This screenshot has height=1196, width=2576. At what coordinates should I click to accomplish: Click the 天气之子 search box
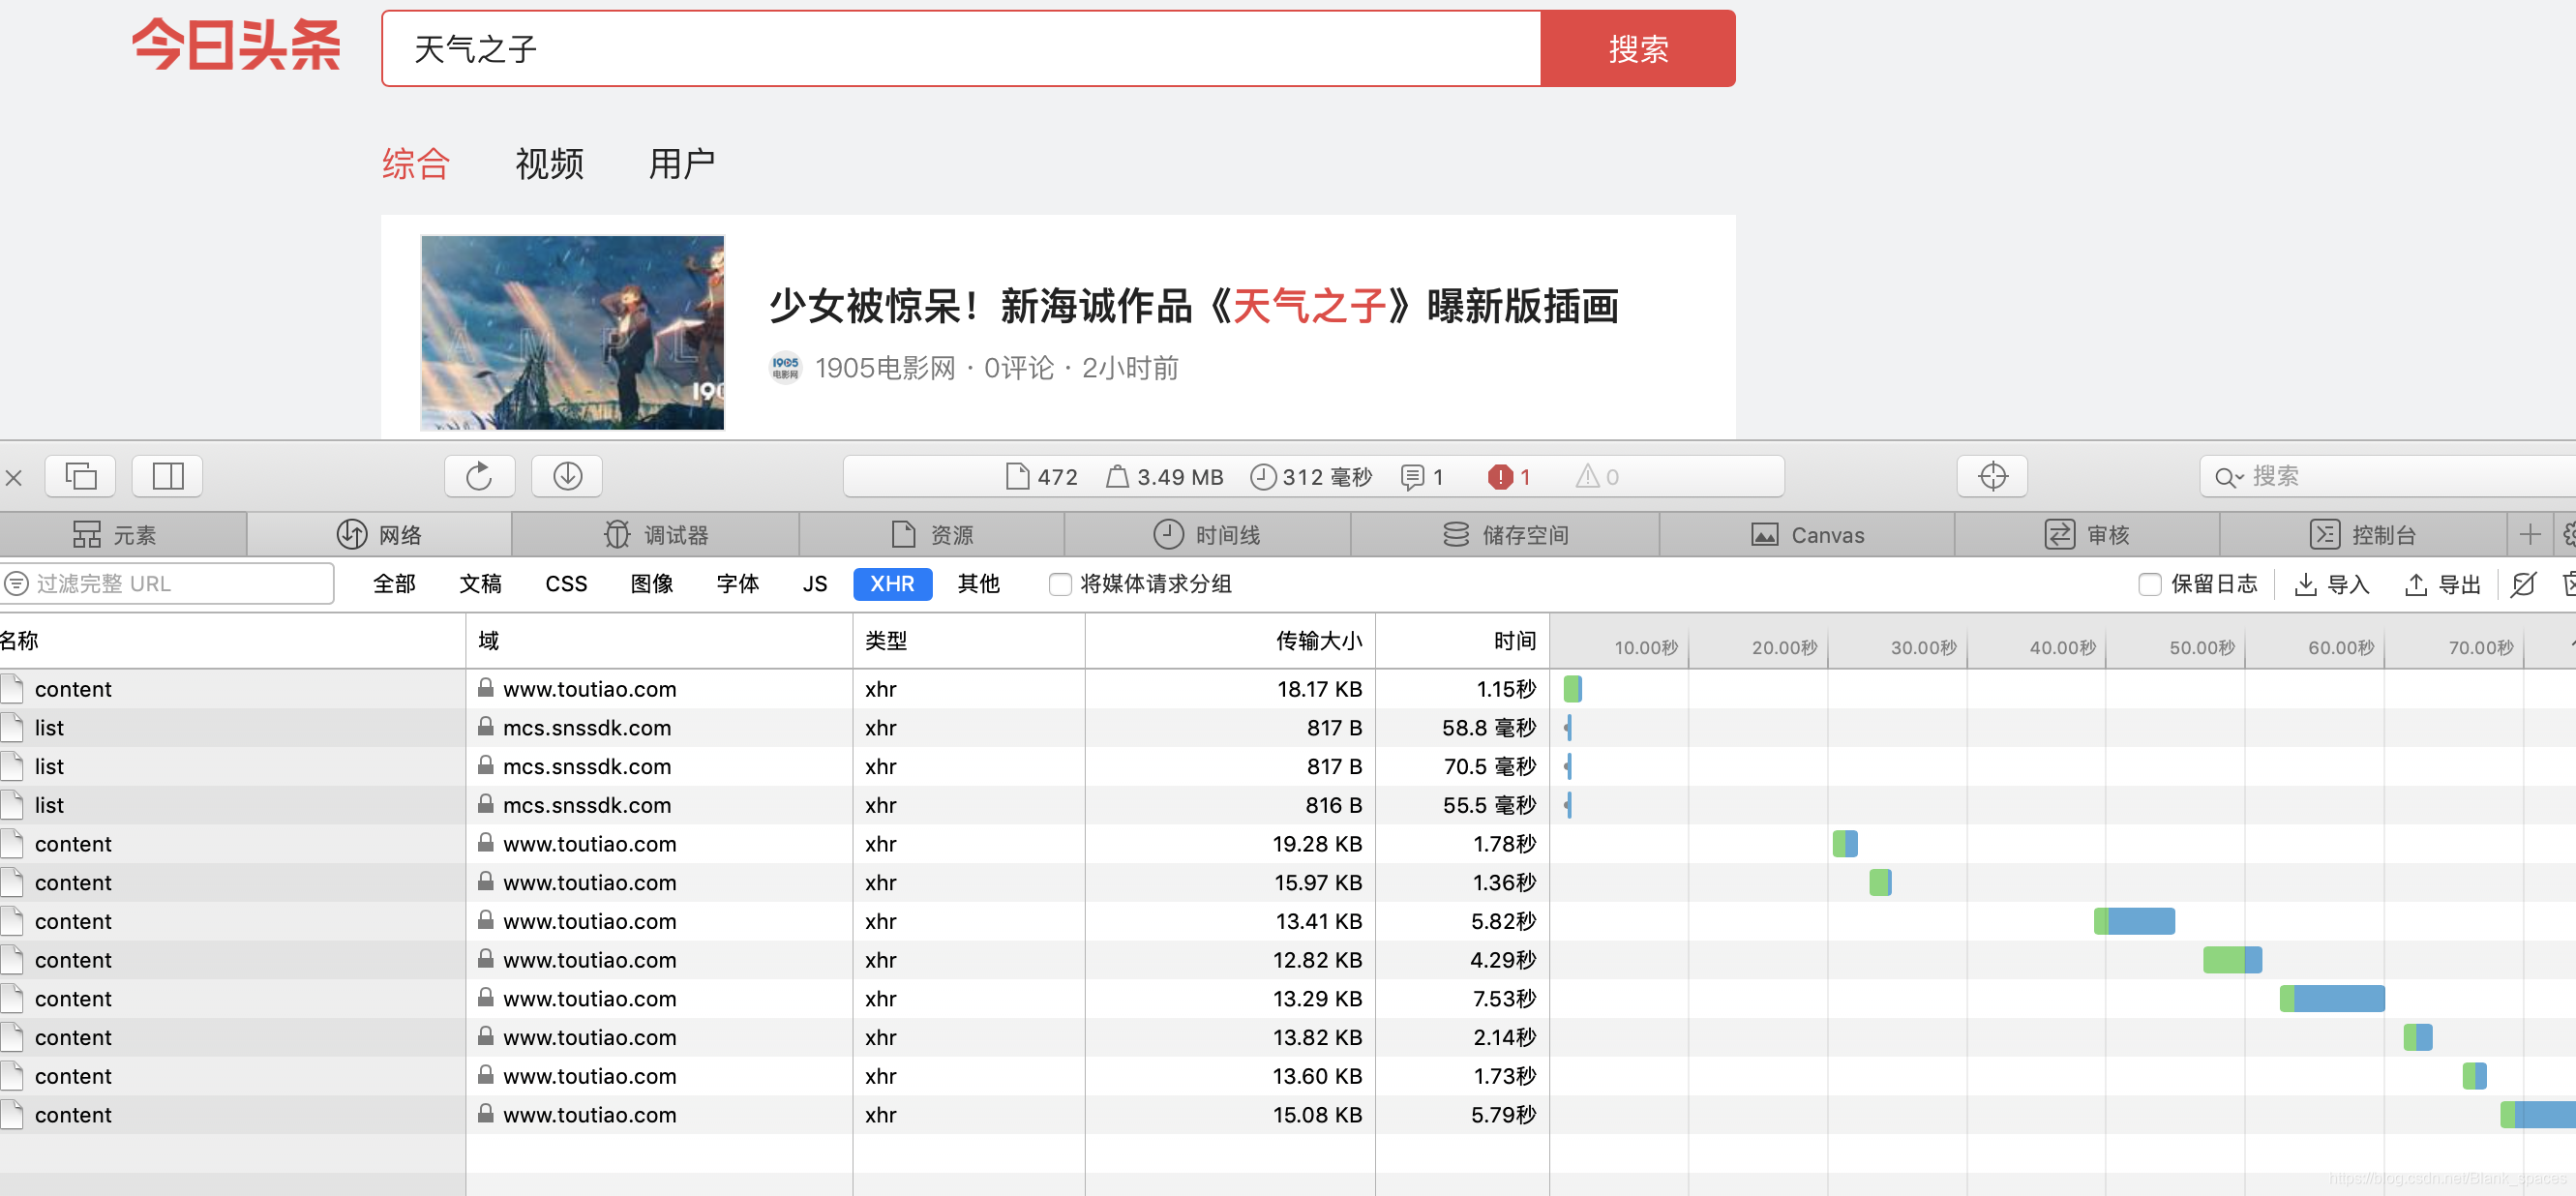click(962, 49)
